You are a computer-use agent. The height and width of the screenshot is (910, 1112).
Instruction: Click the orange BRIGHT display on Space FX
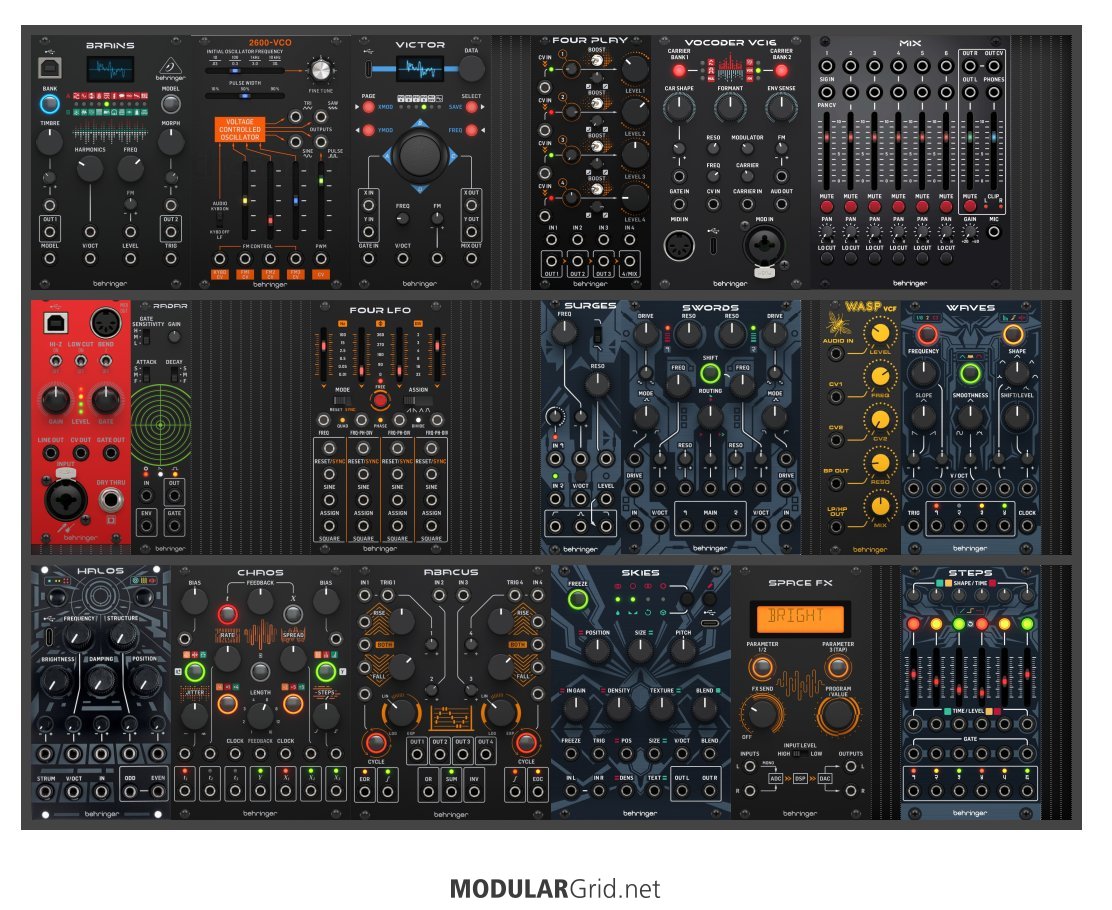click(800, 617)
